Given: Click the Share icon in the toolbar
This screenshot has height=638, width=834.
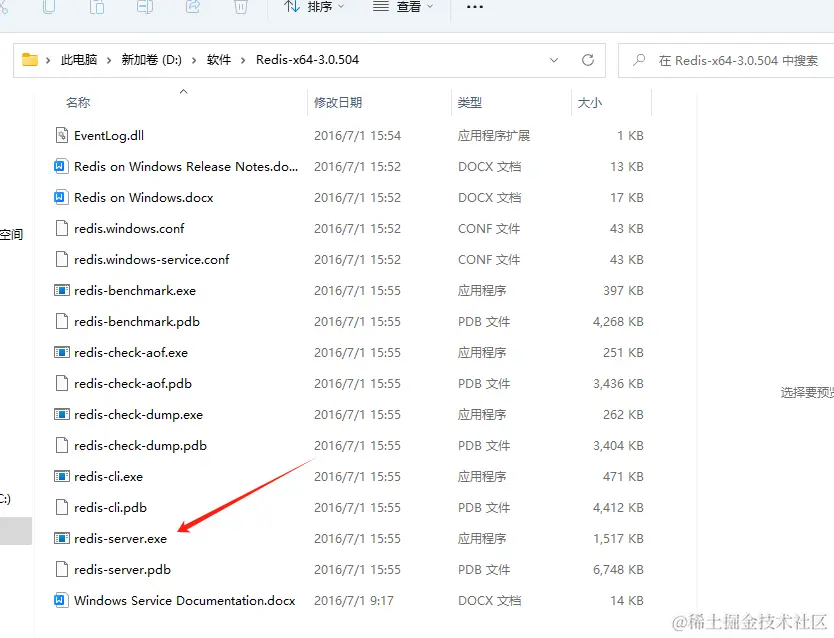Looking at the screenshot, I should pyautogui.click(x=193, y=6).
